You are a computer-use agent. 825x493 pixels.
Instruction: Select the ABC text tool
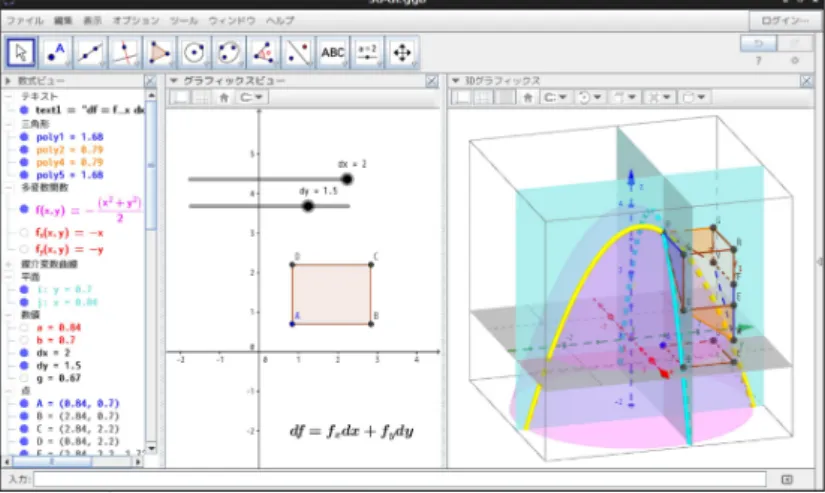click(x=333, y=53)
